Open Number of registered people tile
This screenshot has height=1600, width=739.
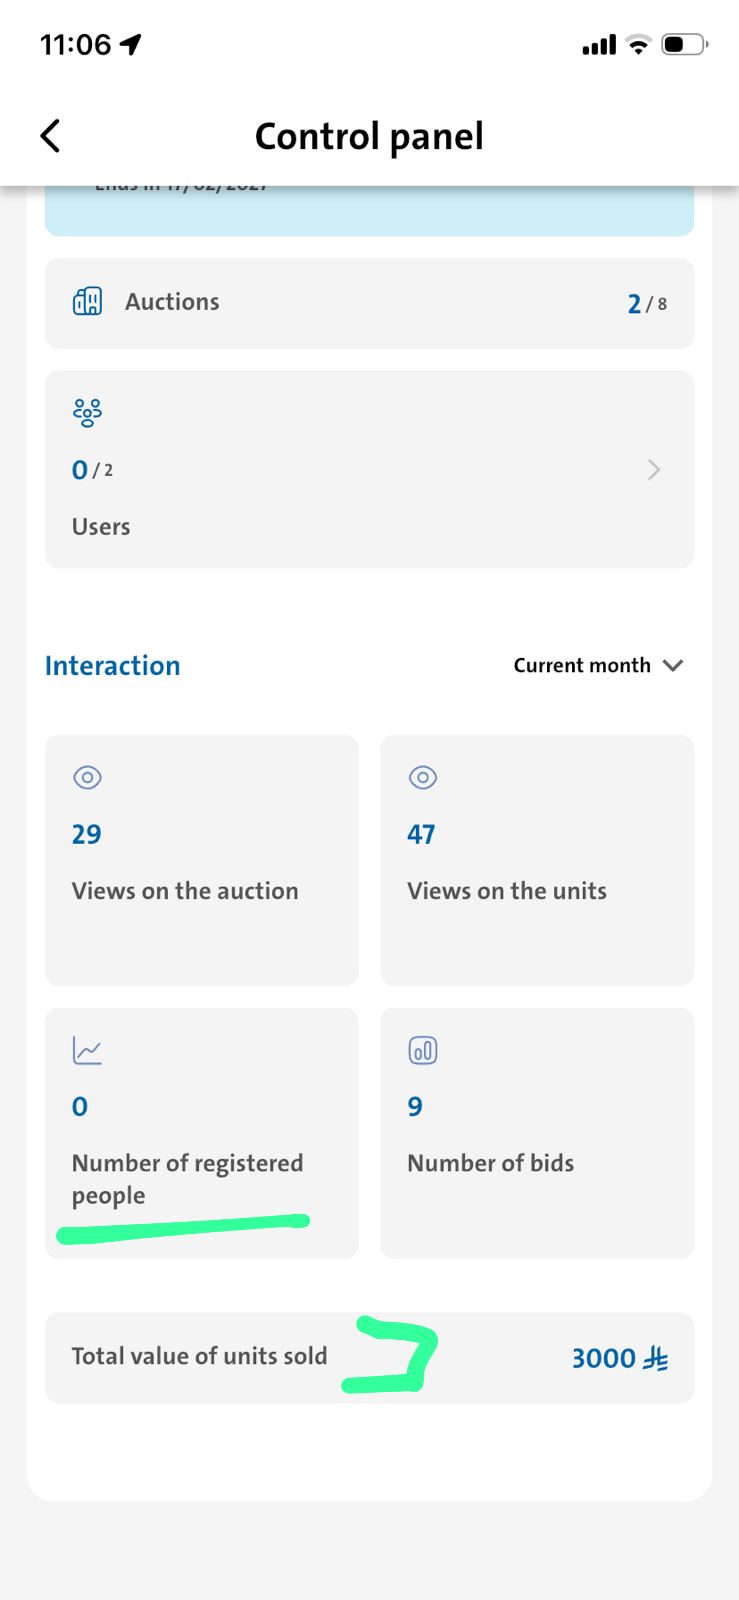(x=201, y=1133)
